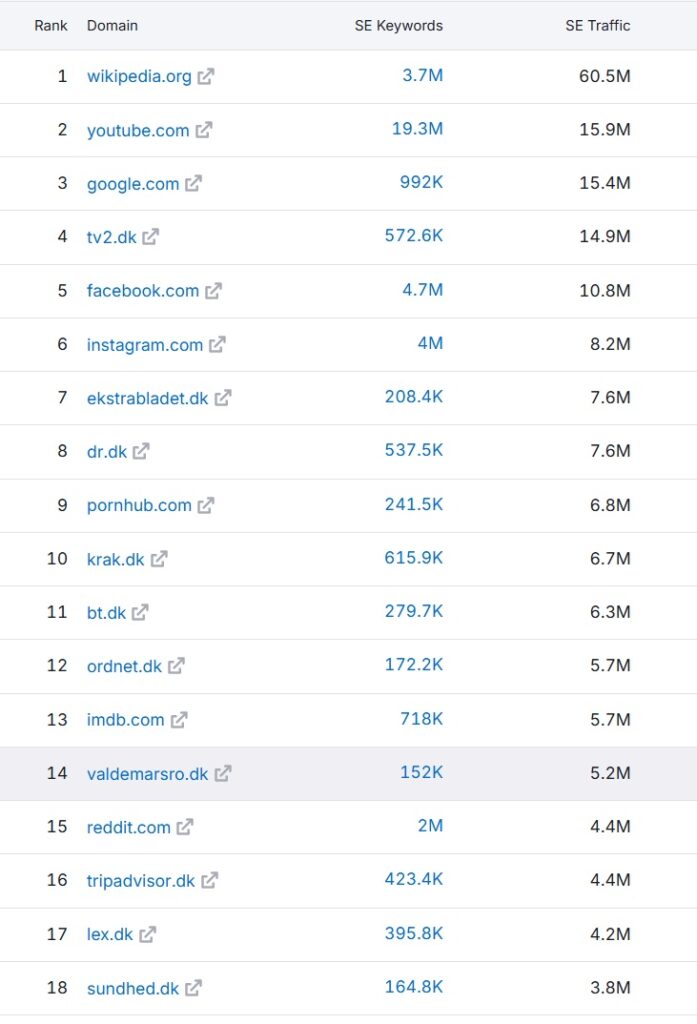697x1024 pixels.
Task: Click 172.2K keywords value for ordnet.dk
Action: pos(413,665)
